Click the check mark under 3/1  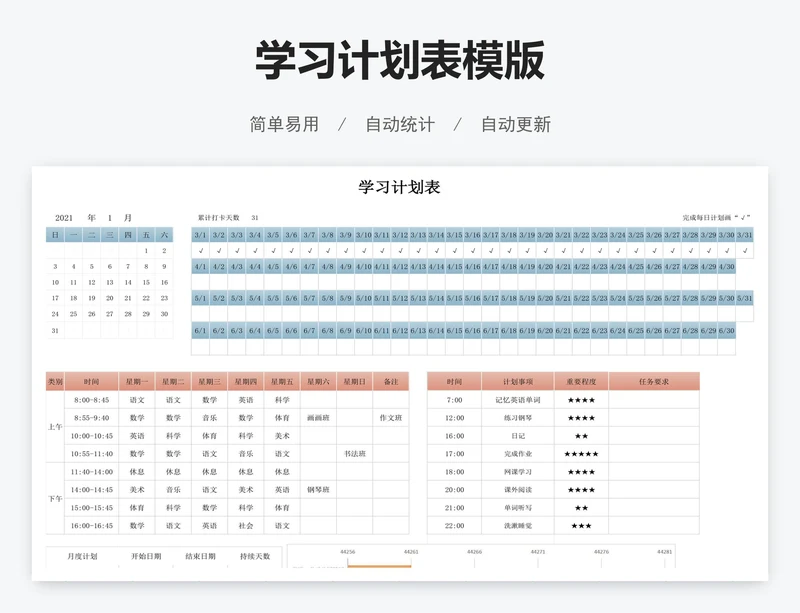point(201,251)
